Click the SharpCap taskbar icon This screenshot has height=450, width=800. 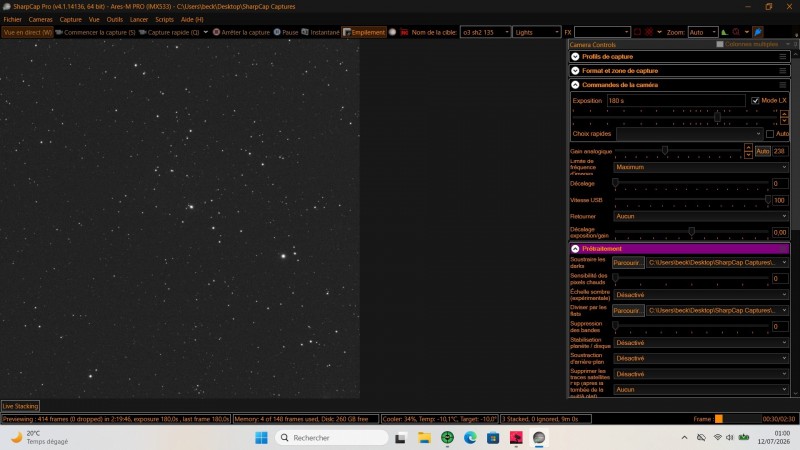click(x=539, y=438)
